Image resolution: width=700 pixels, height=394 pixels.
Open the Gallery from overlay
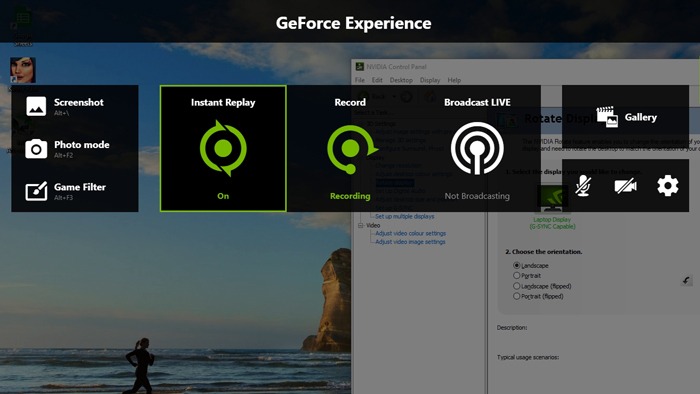pyautogui.click(x=625, y=117)
